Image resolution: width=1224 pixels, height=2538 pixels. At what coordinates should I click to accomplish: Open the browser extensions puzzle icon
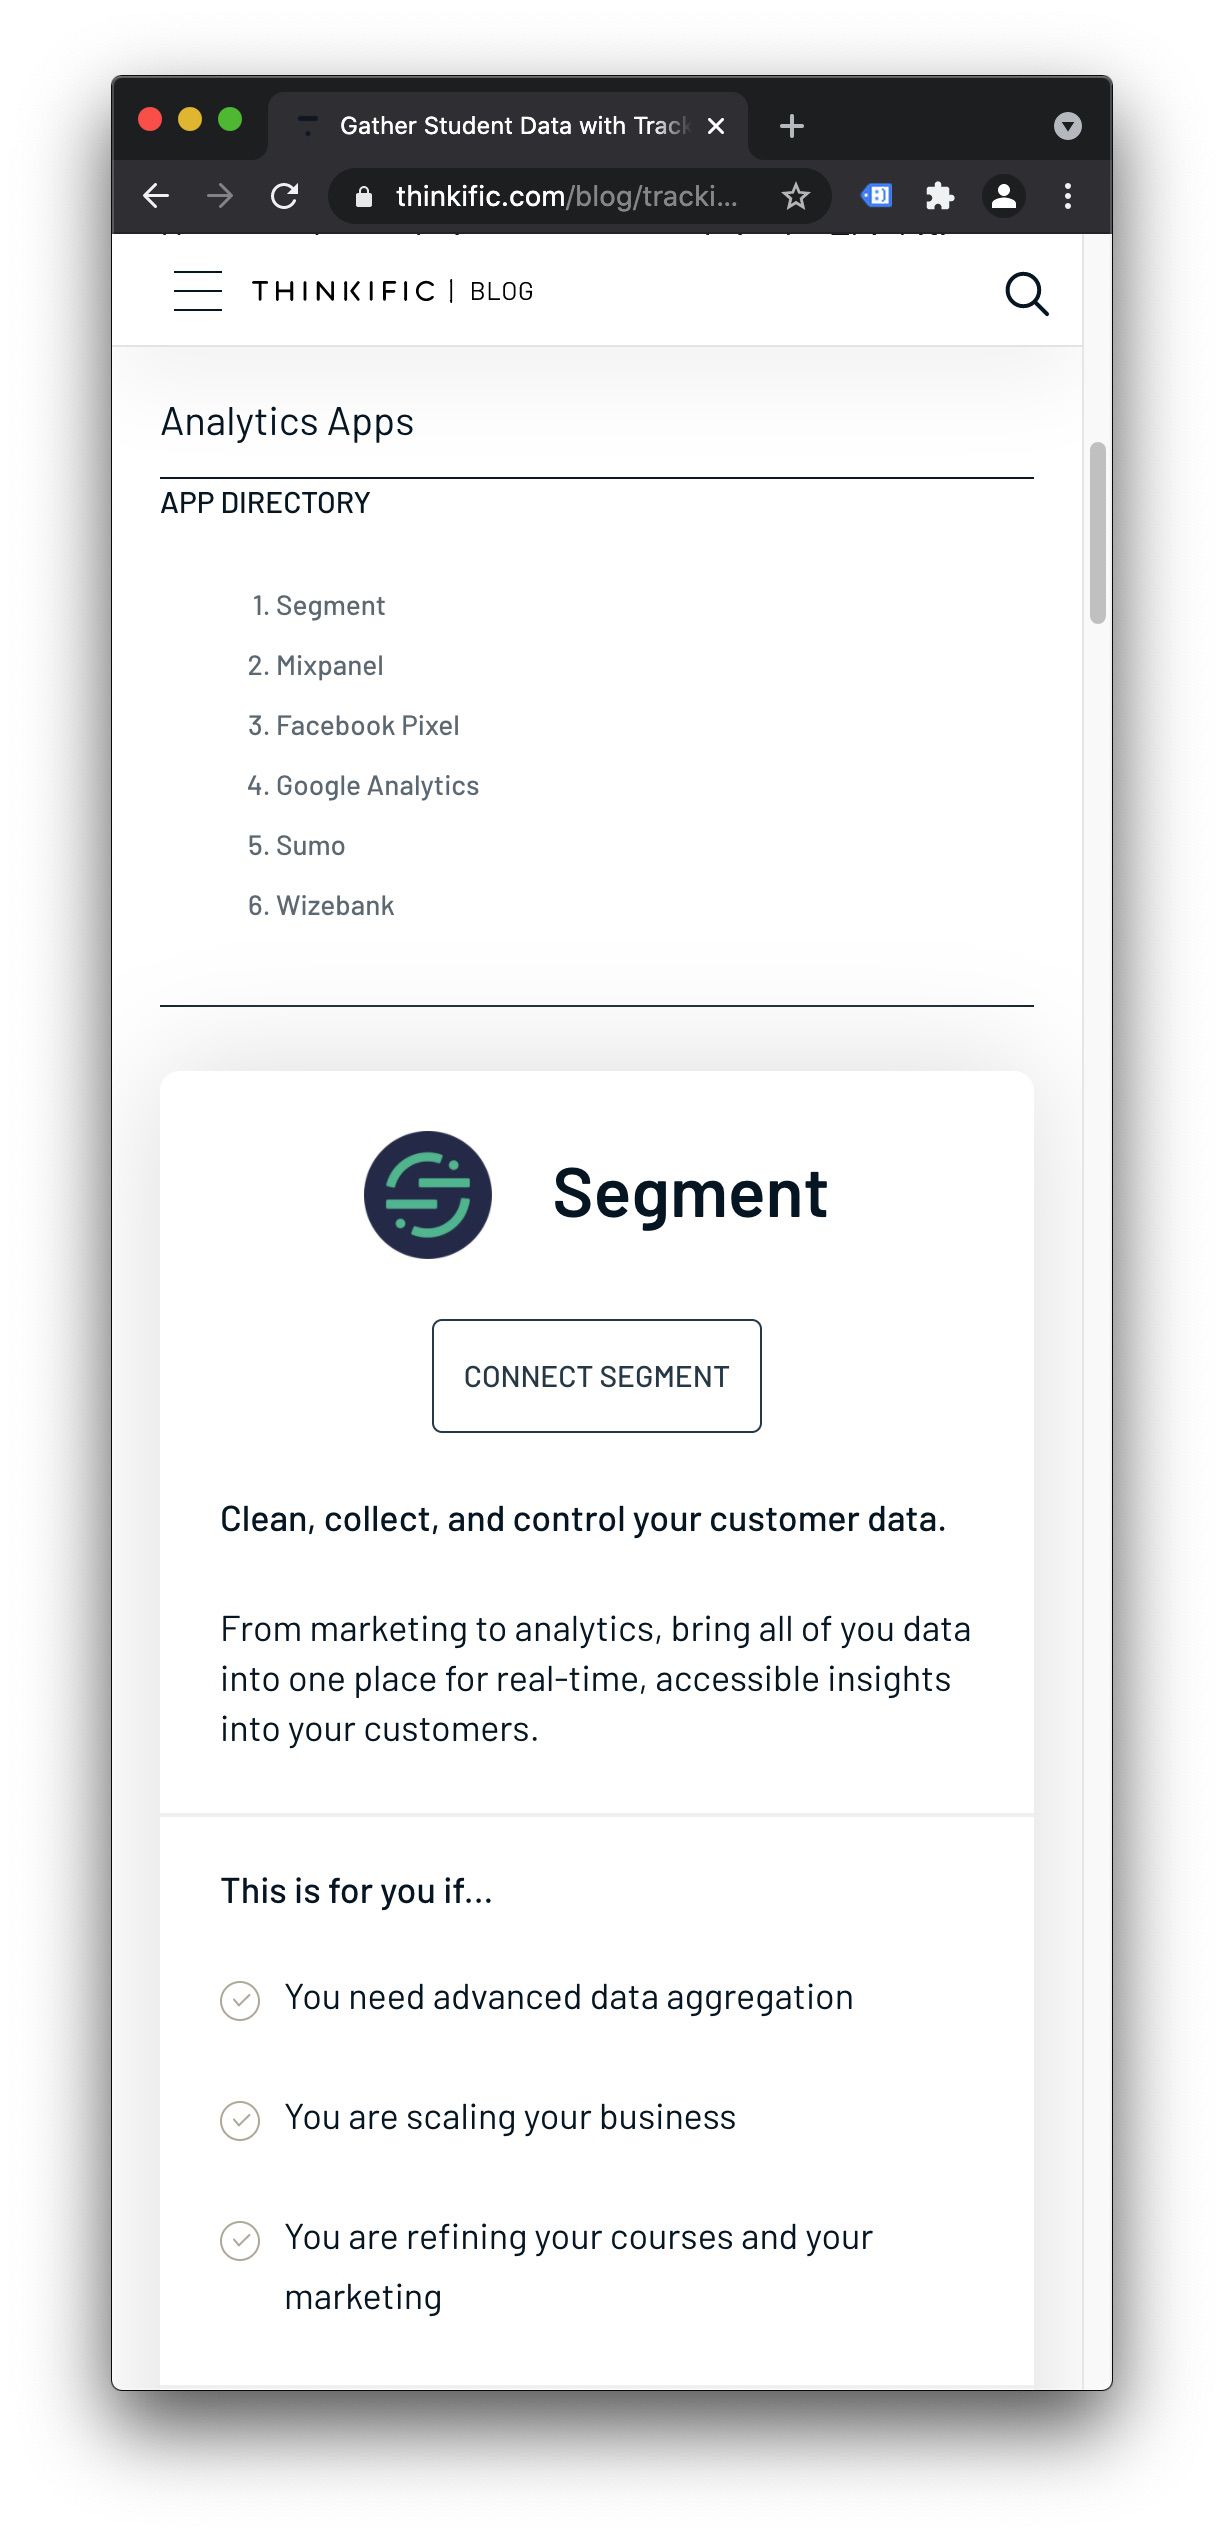(939, 196)
